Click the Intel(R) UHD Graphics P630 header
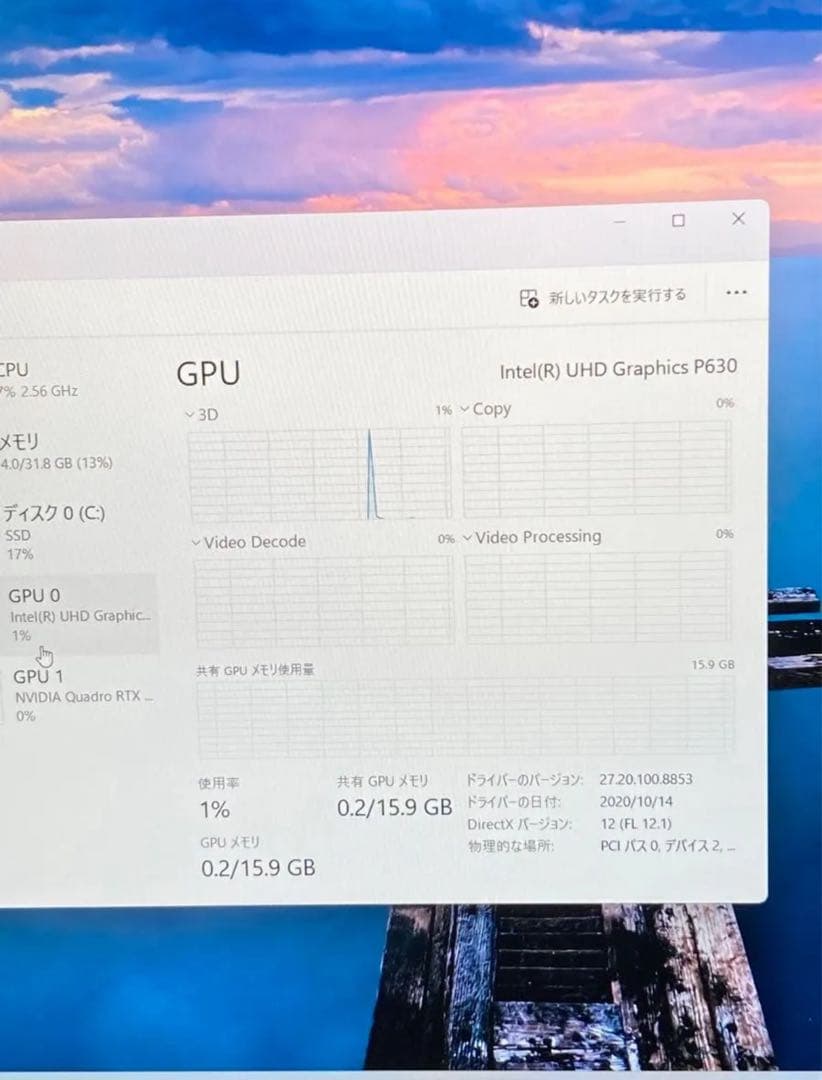 619,368
